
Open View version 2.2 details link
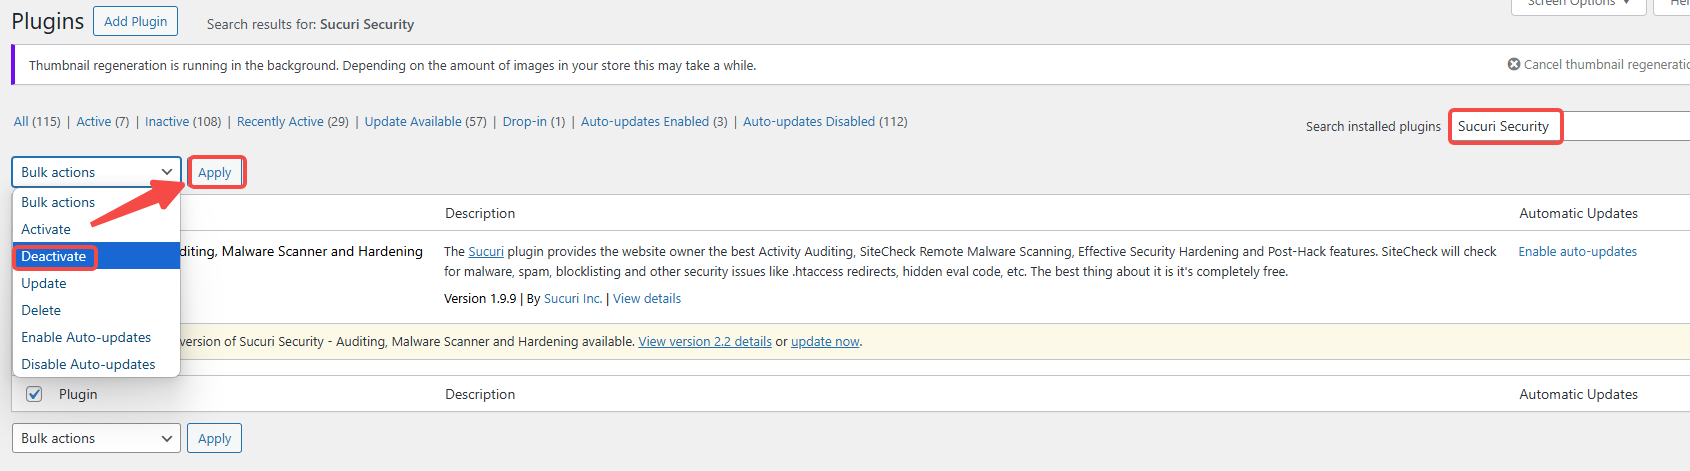tap(705, 342)
